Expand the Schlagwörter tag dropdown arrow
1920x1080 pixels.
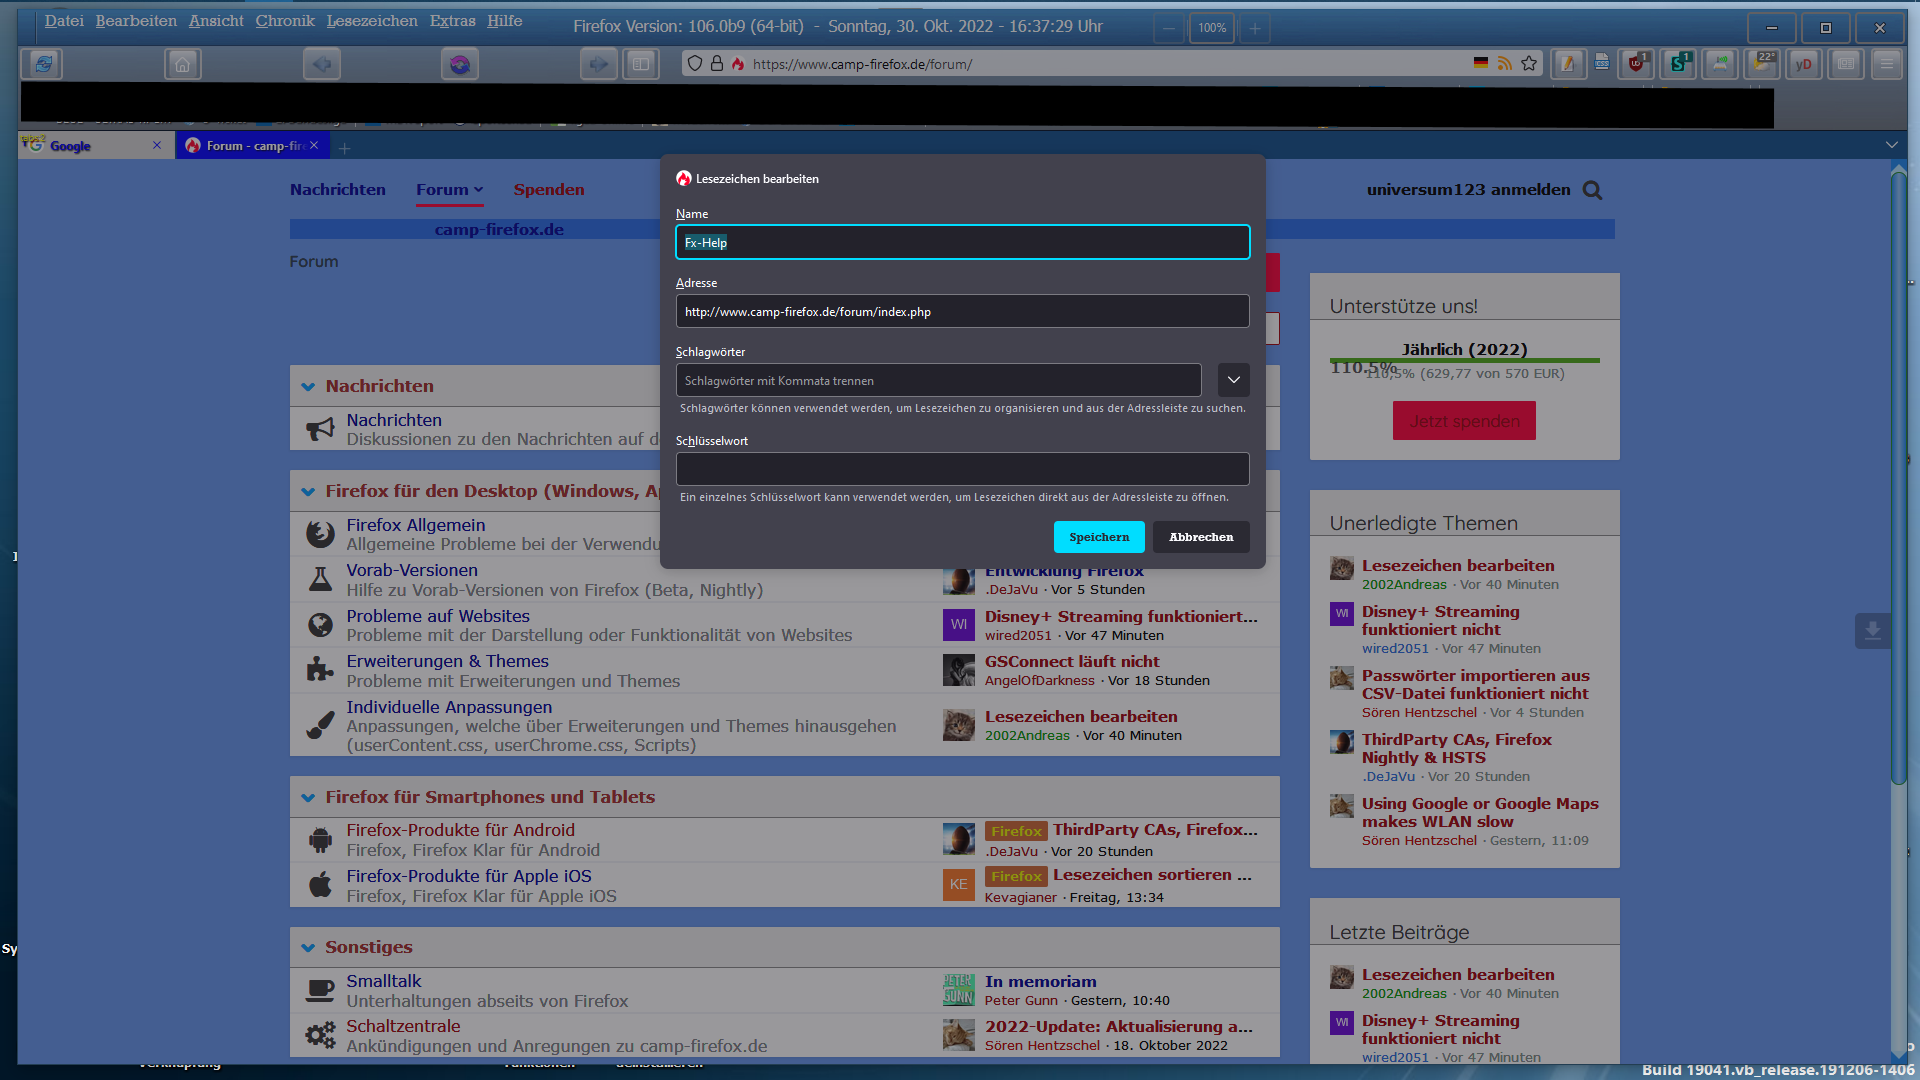point(1233,380)
